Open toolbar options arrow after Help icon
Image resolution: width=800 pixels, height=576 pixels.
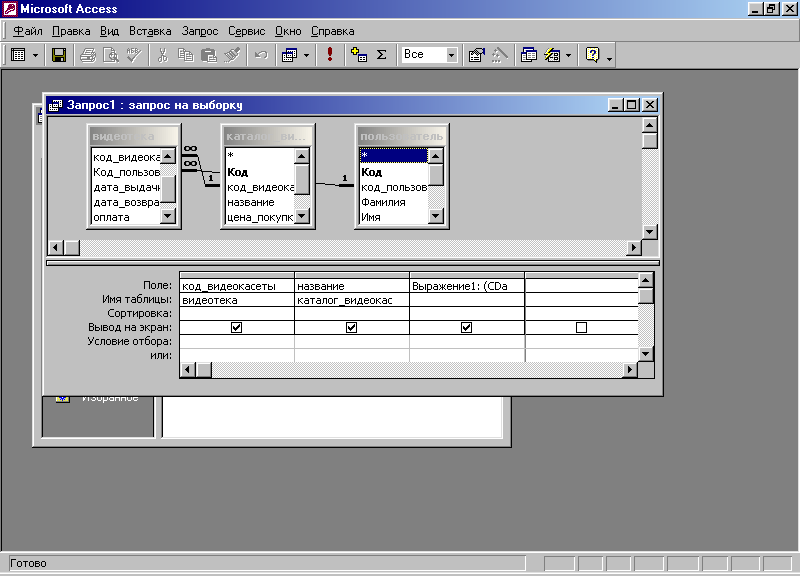click(609, 59)
